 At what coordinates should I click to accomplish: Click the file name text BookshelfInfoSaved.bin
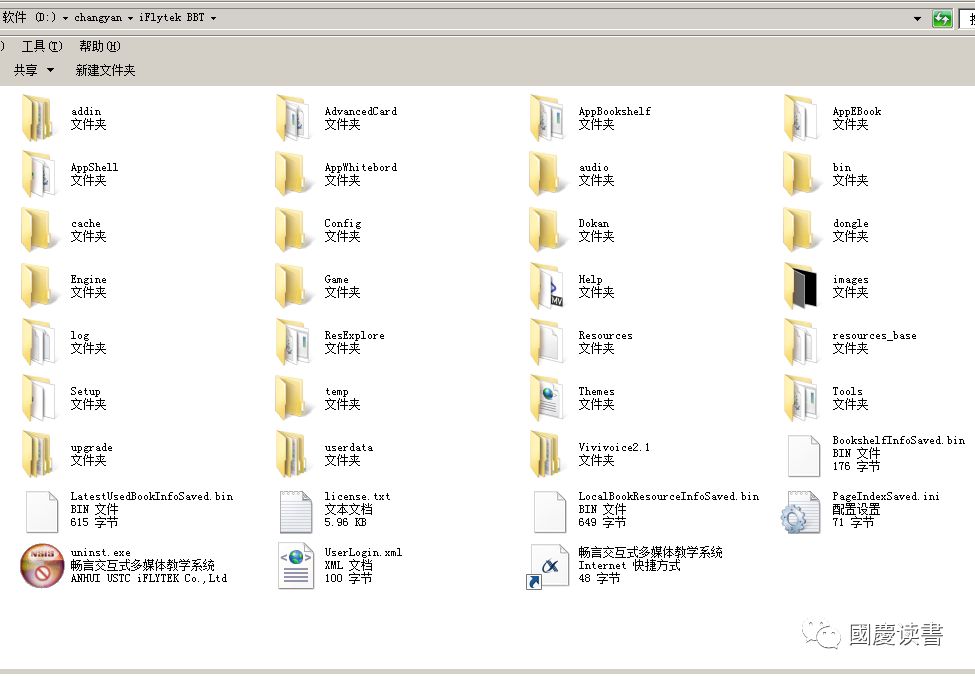899,440
